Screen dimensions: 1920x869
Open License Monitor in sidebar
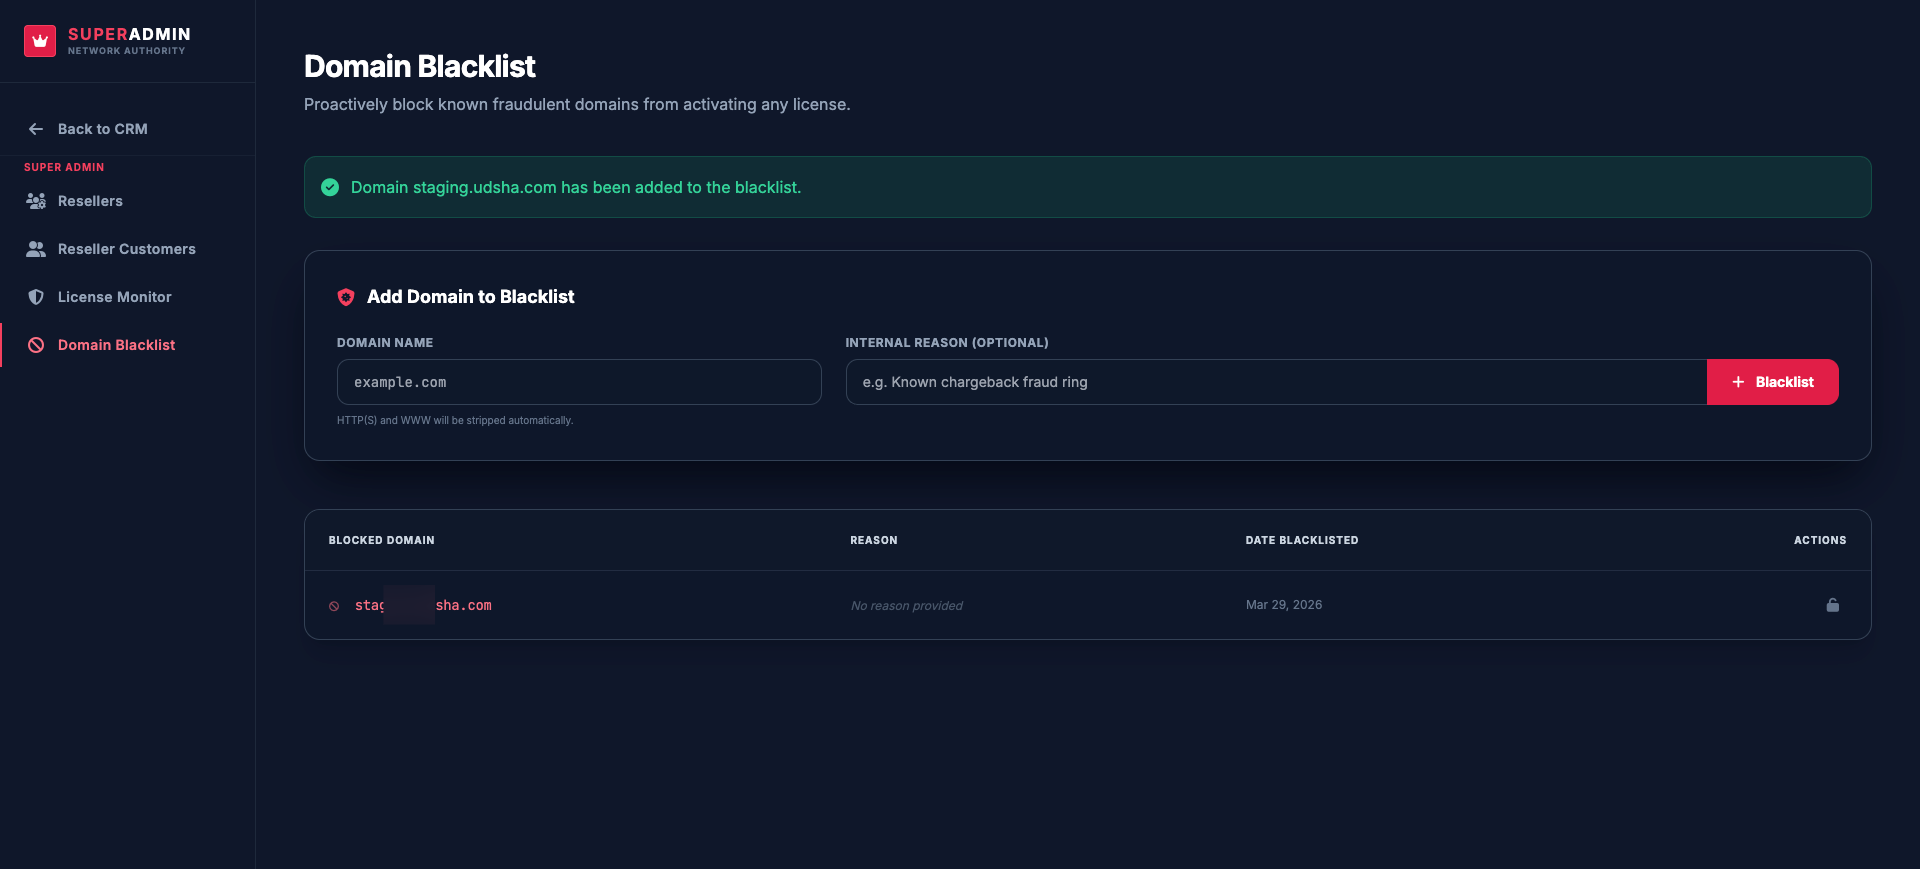[x=115, y=297]
